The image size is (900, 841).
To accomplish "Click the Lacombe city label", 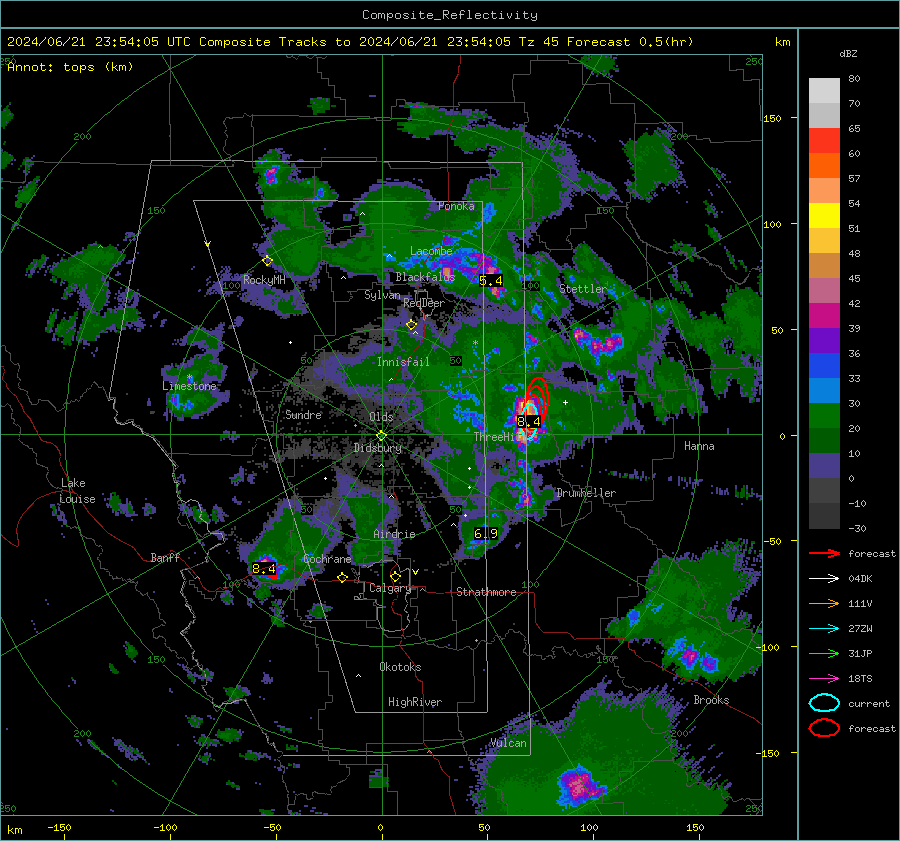I will [431, 251].
